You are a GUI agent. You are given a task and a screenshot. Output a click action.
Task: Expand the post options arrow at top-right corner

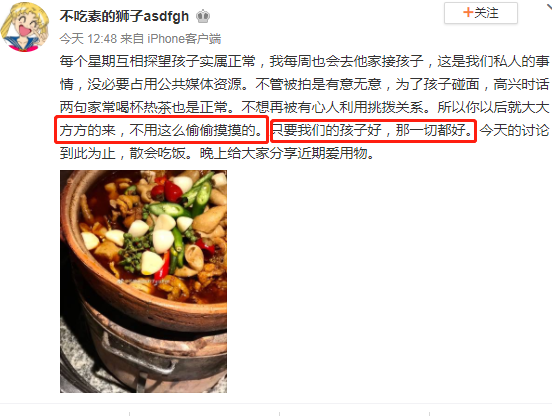pos(548,6)
